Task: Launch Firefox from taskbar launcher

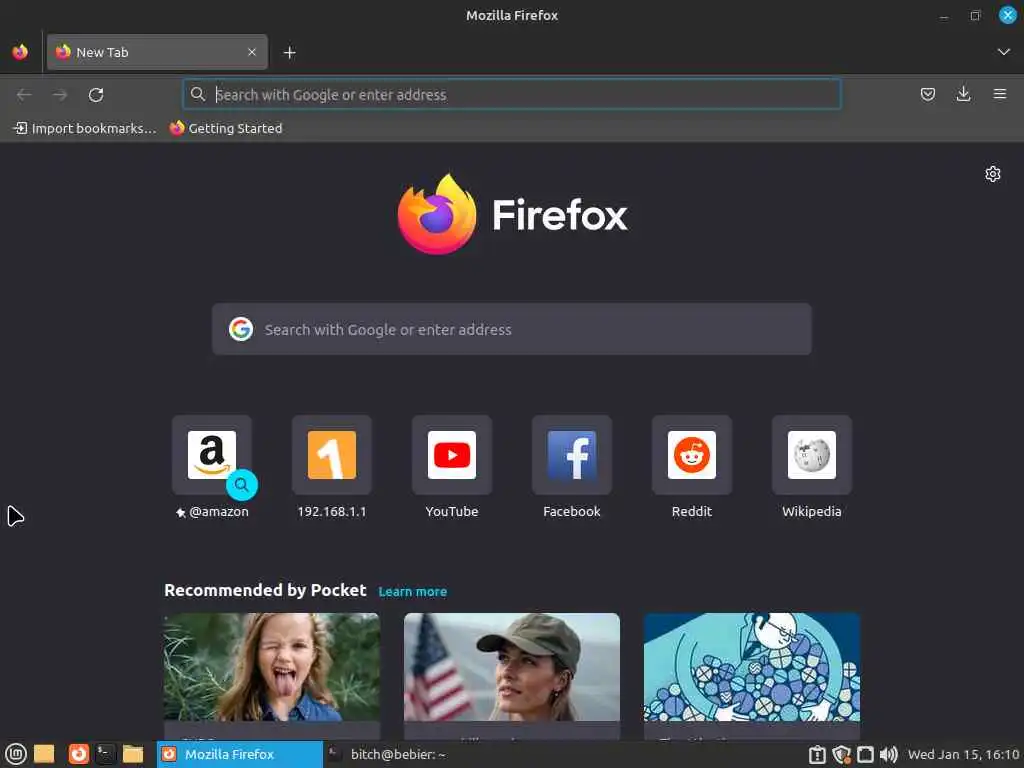Action: click(x=78, y=754)
